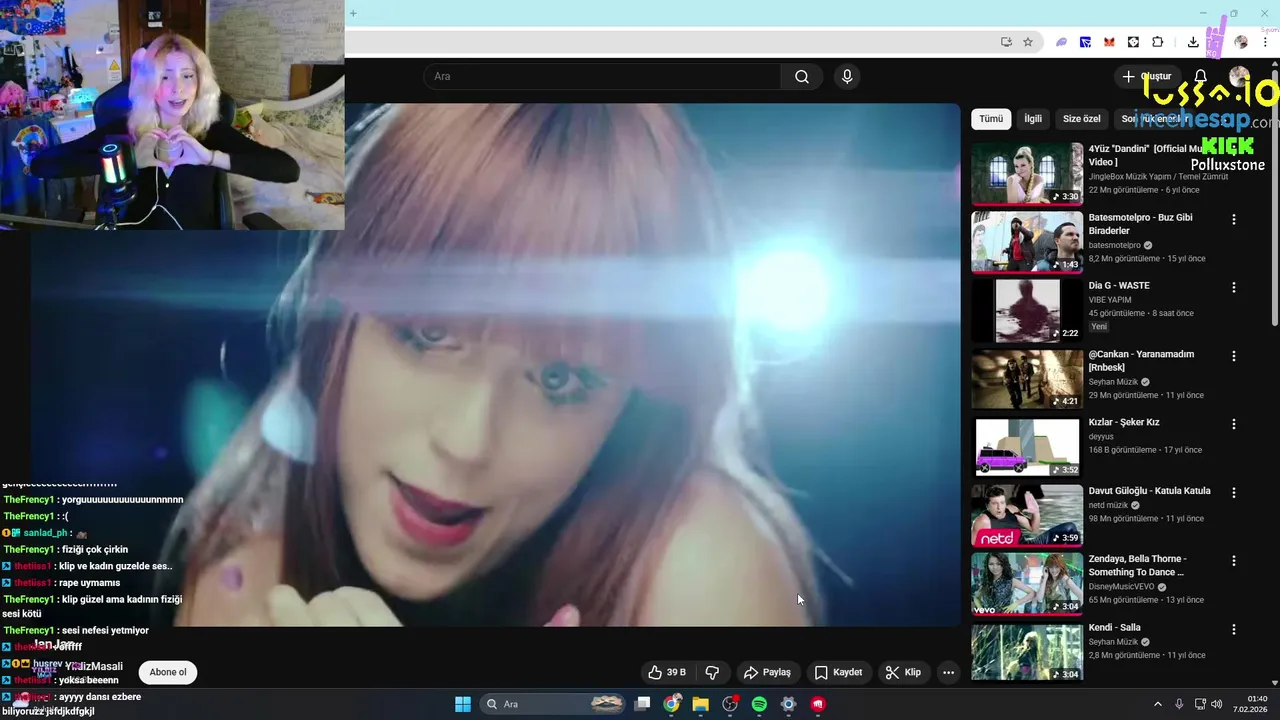Open File Explorer from taskbar
Image resolution: width=1280 pixels, height=720 pixels.
(x=700, y=704)
